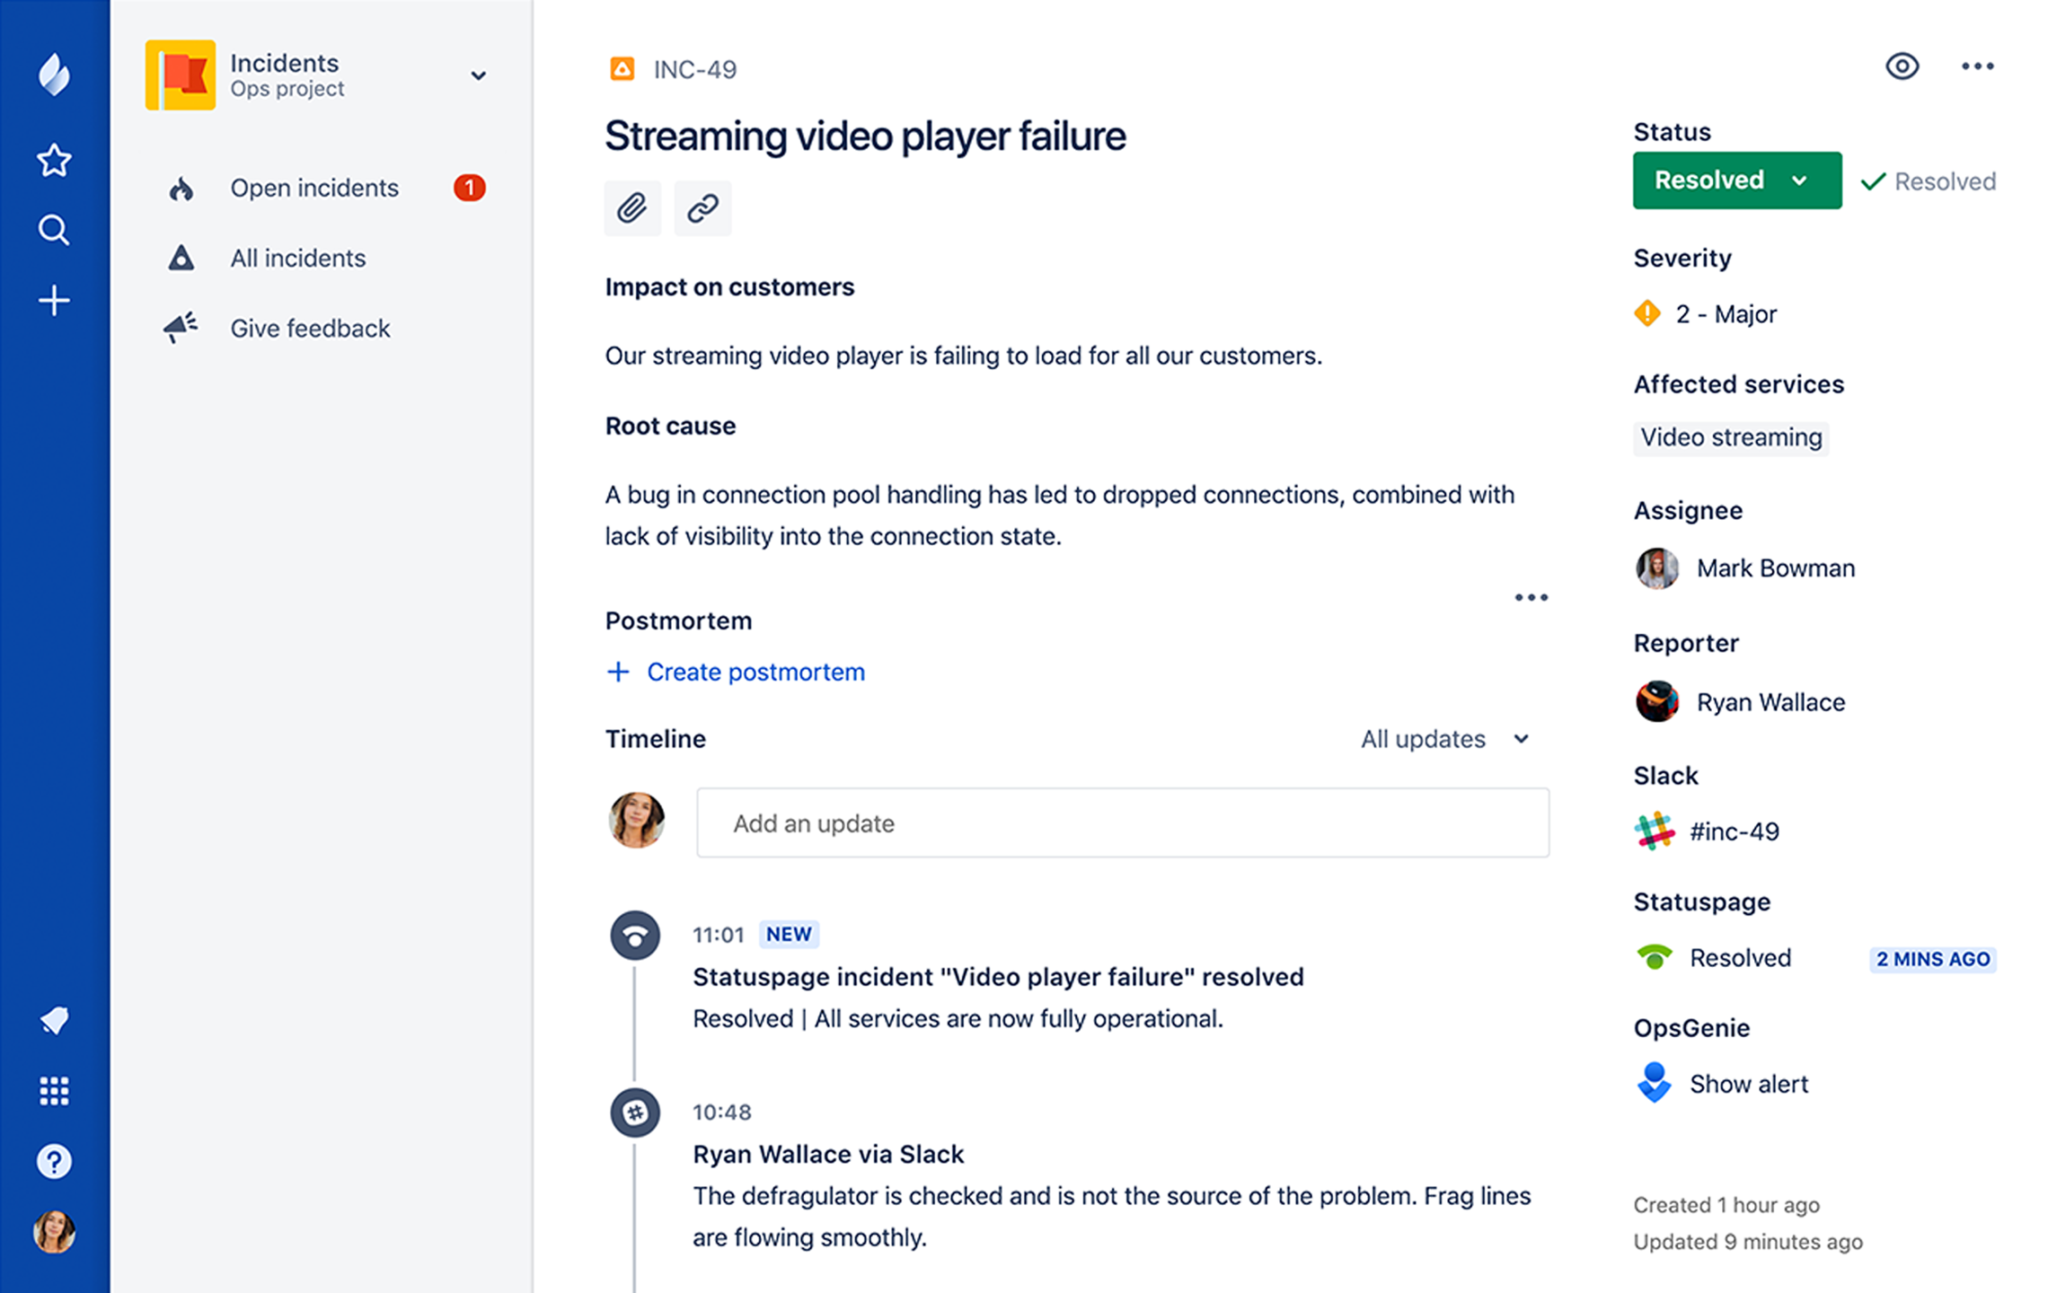Open search from the left navigation bar

(x=54, y=230)
